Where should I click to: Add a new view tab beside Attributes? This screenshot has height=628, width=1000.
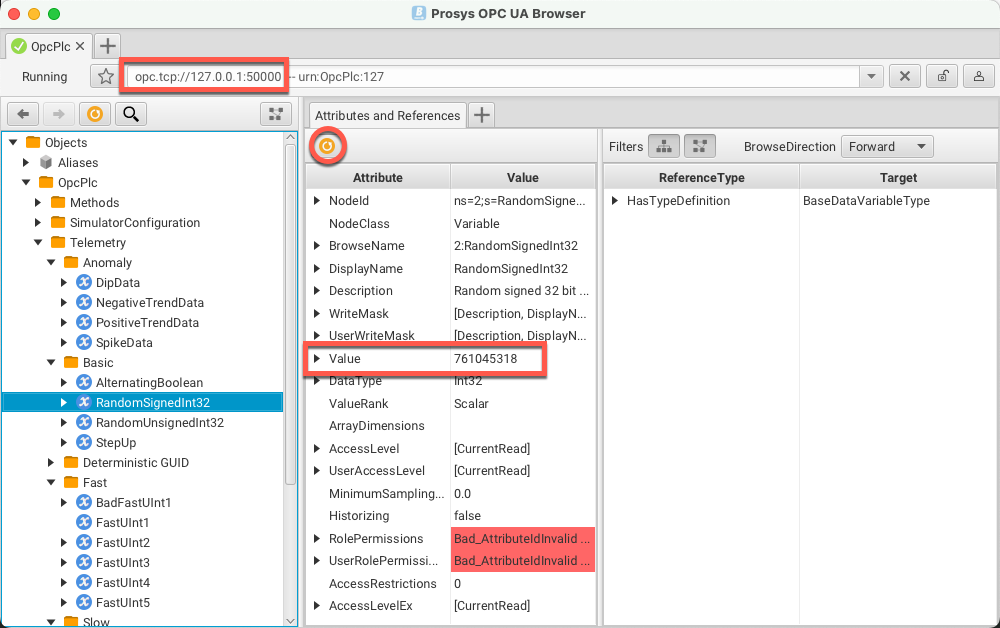click(482, 115)
